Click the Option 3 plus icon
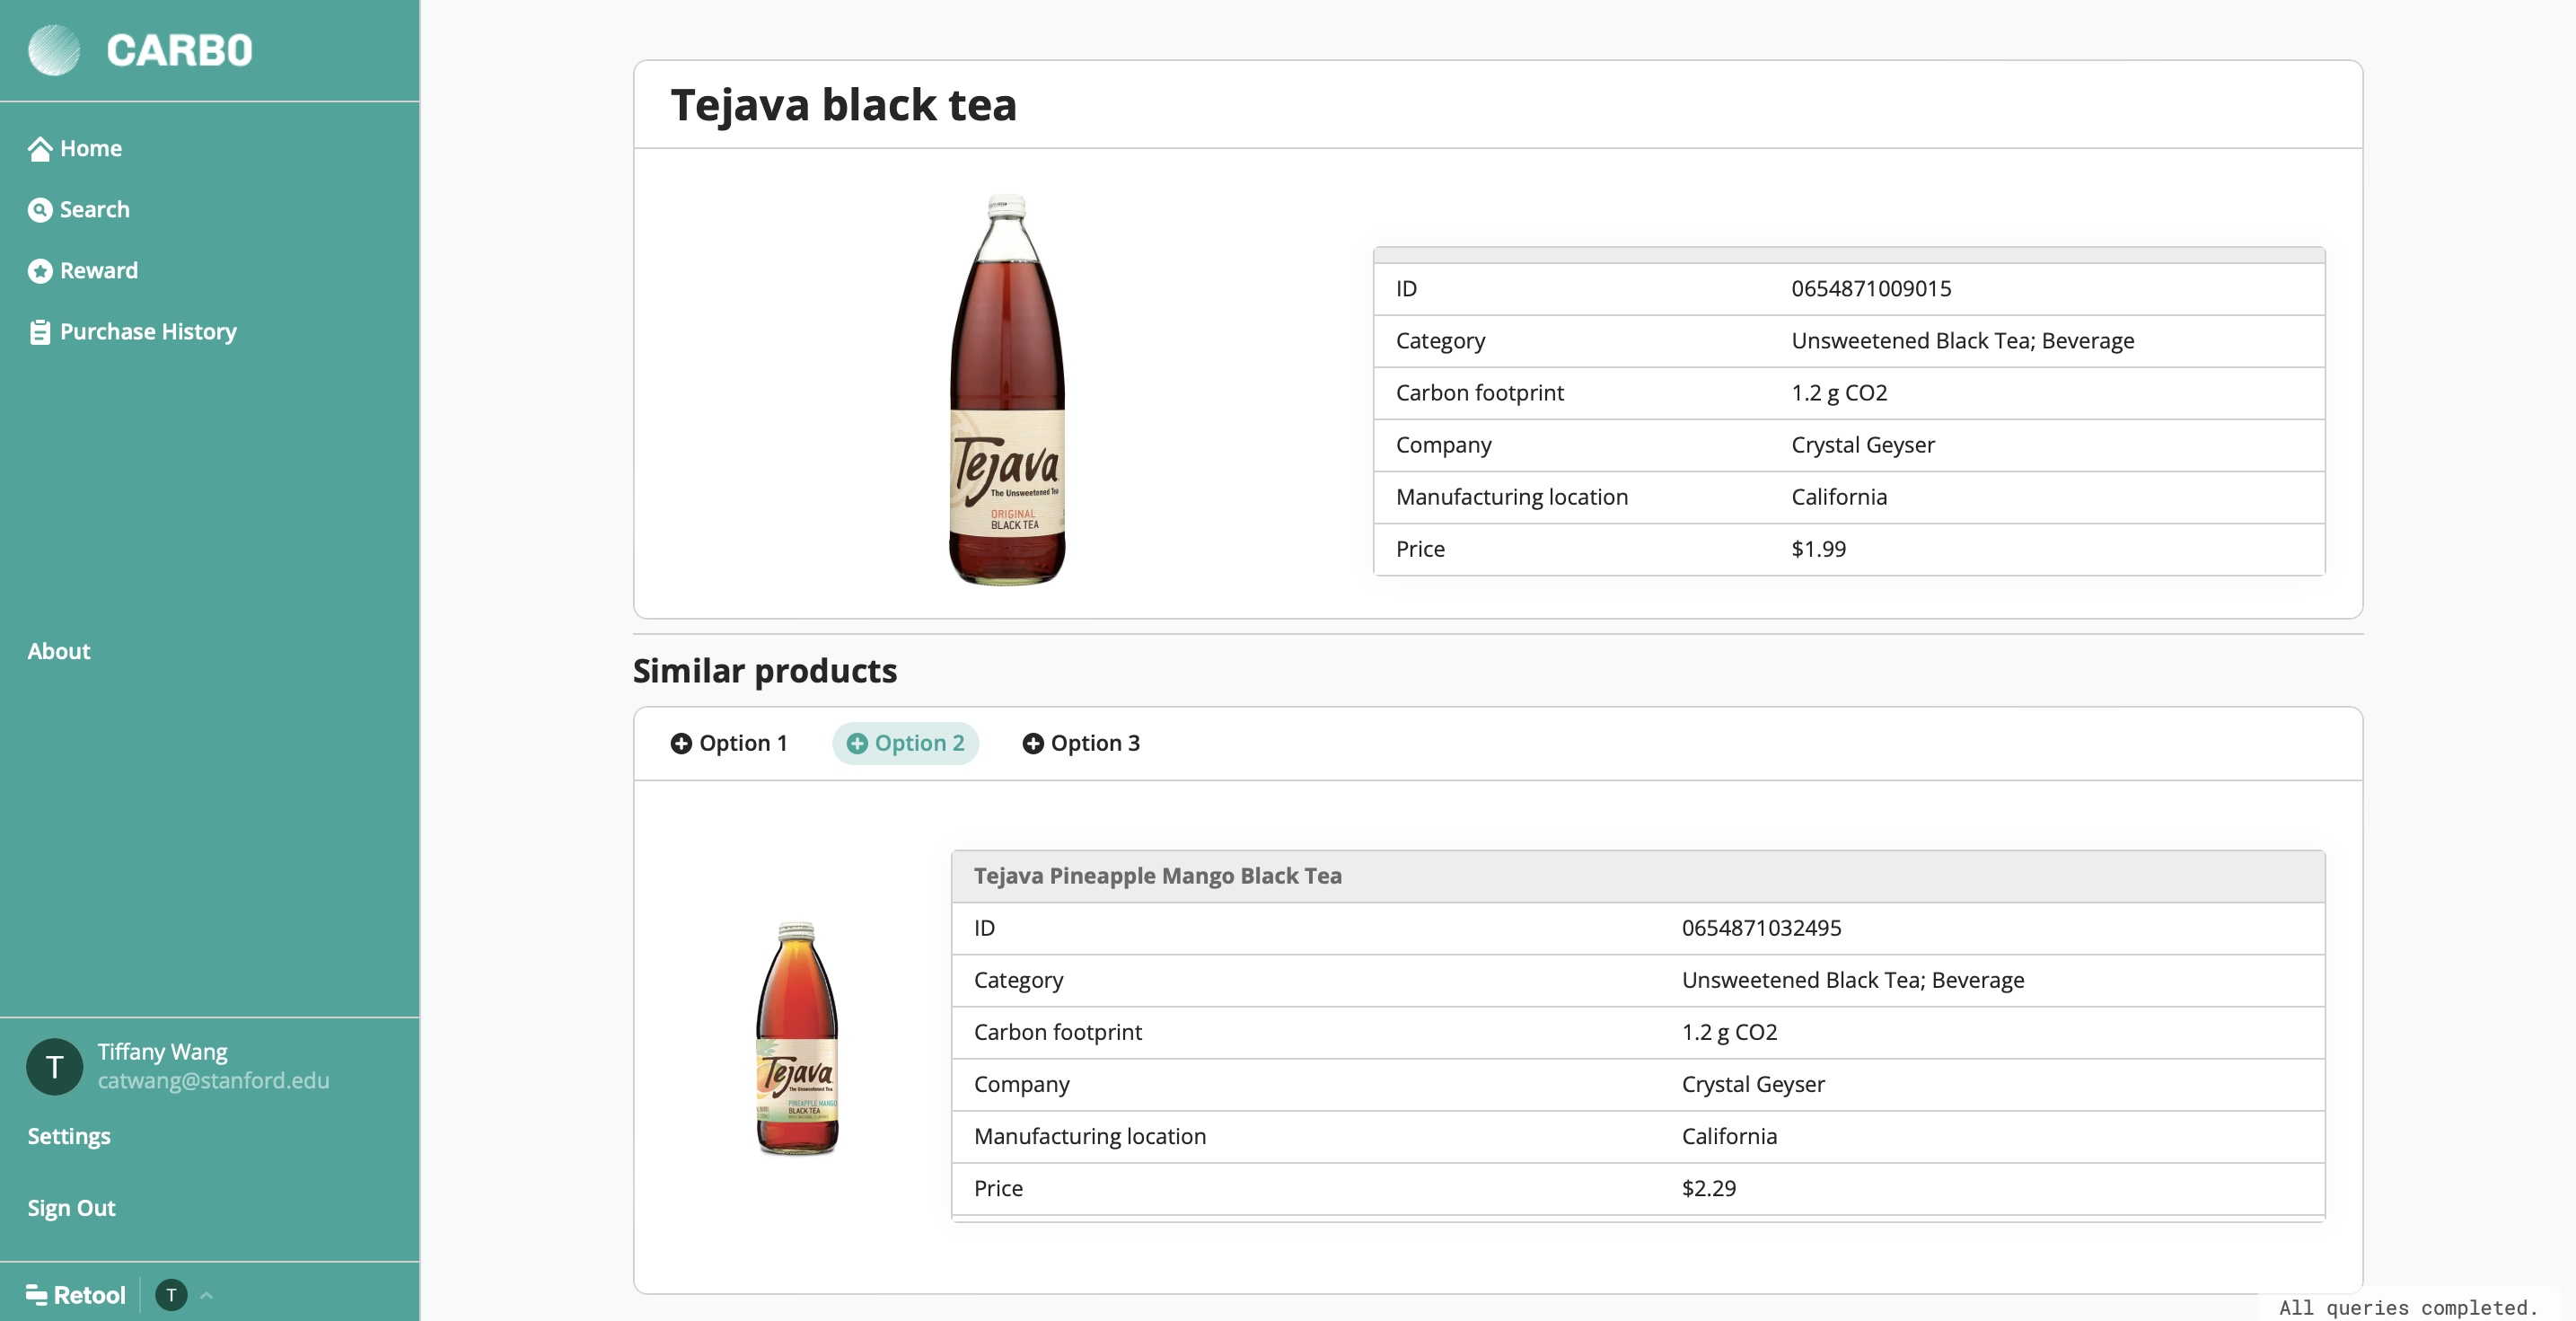 pos(1033,743)
